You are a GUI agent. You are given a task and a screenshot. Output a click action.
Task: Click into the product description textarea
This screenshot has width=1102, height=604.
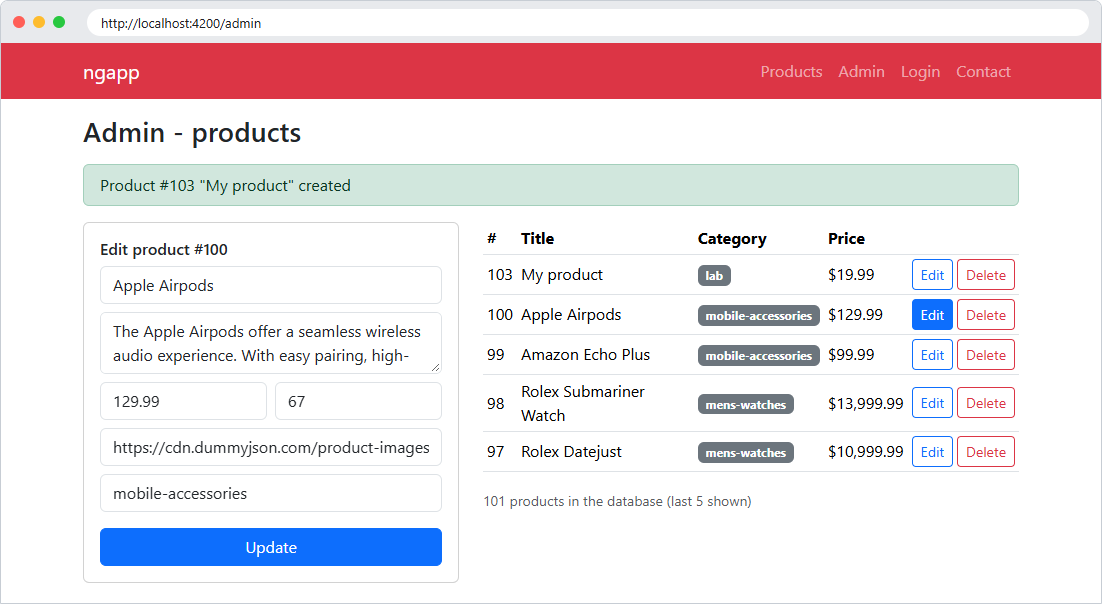pos(271,343)
